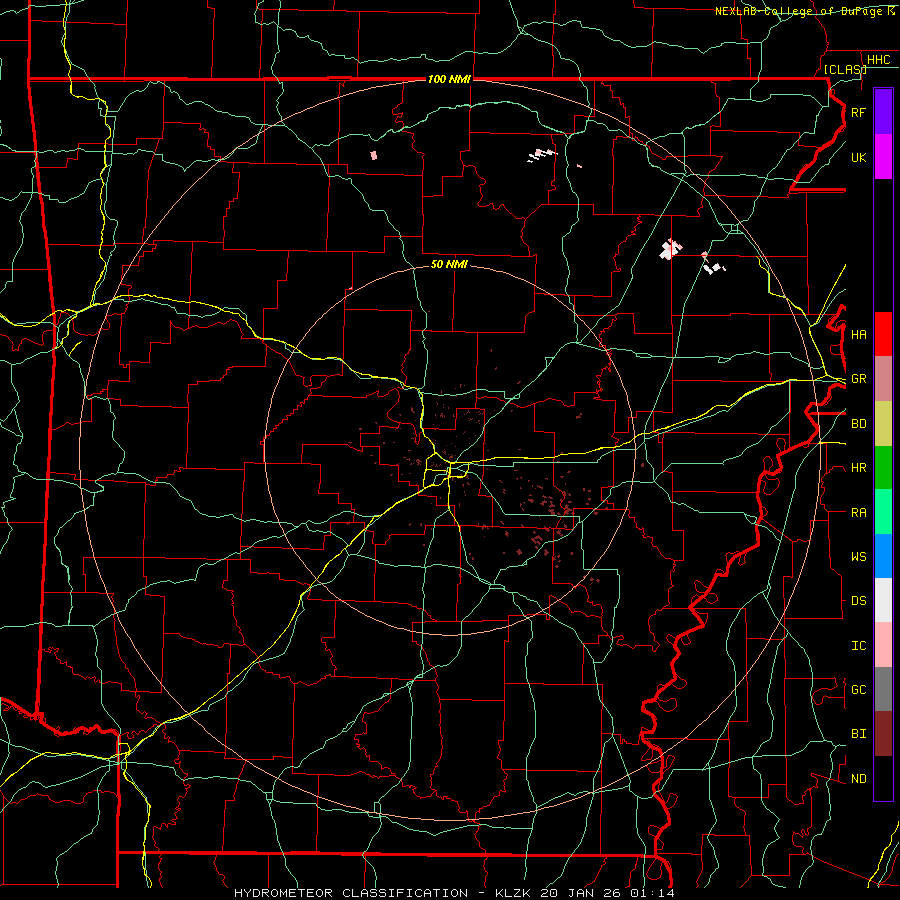The width and height of the screenshot is (900, 900).
Task: Select the '[CLAS]' legend heading
Action: point(845,69)
